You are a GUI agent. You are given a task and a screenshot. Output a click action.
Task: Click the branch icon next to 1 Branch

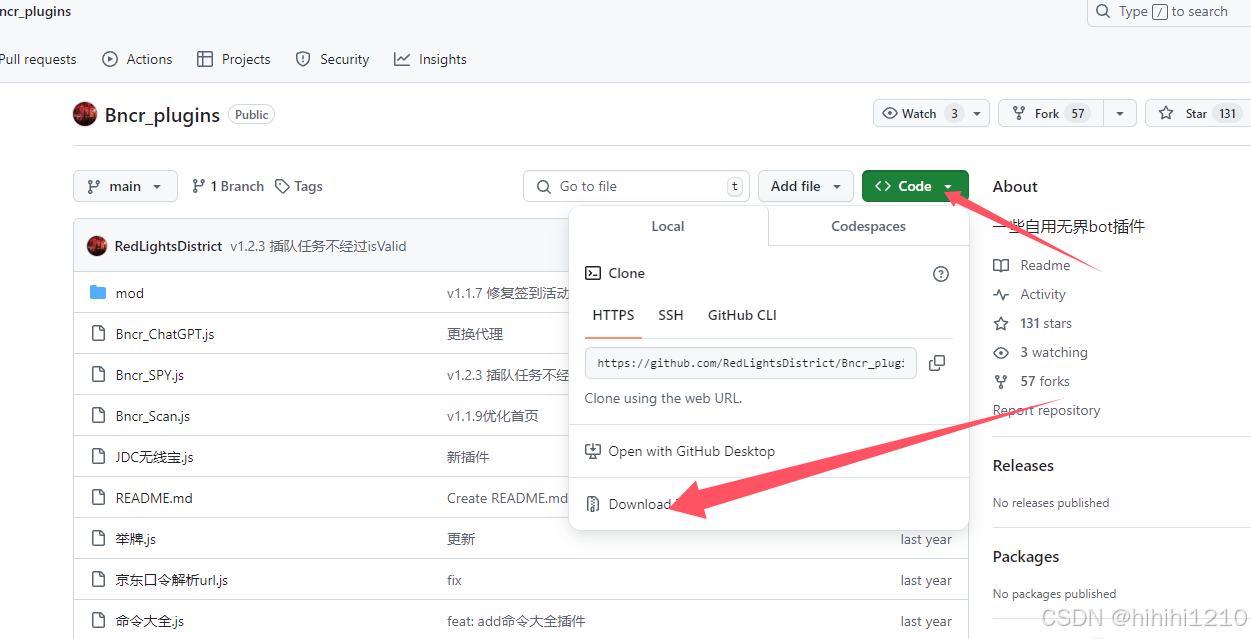(x=199, y=186)
